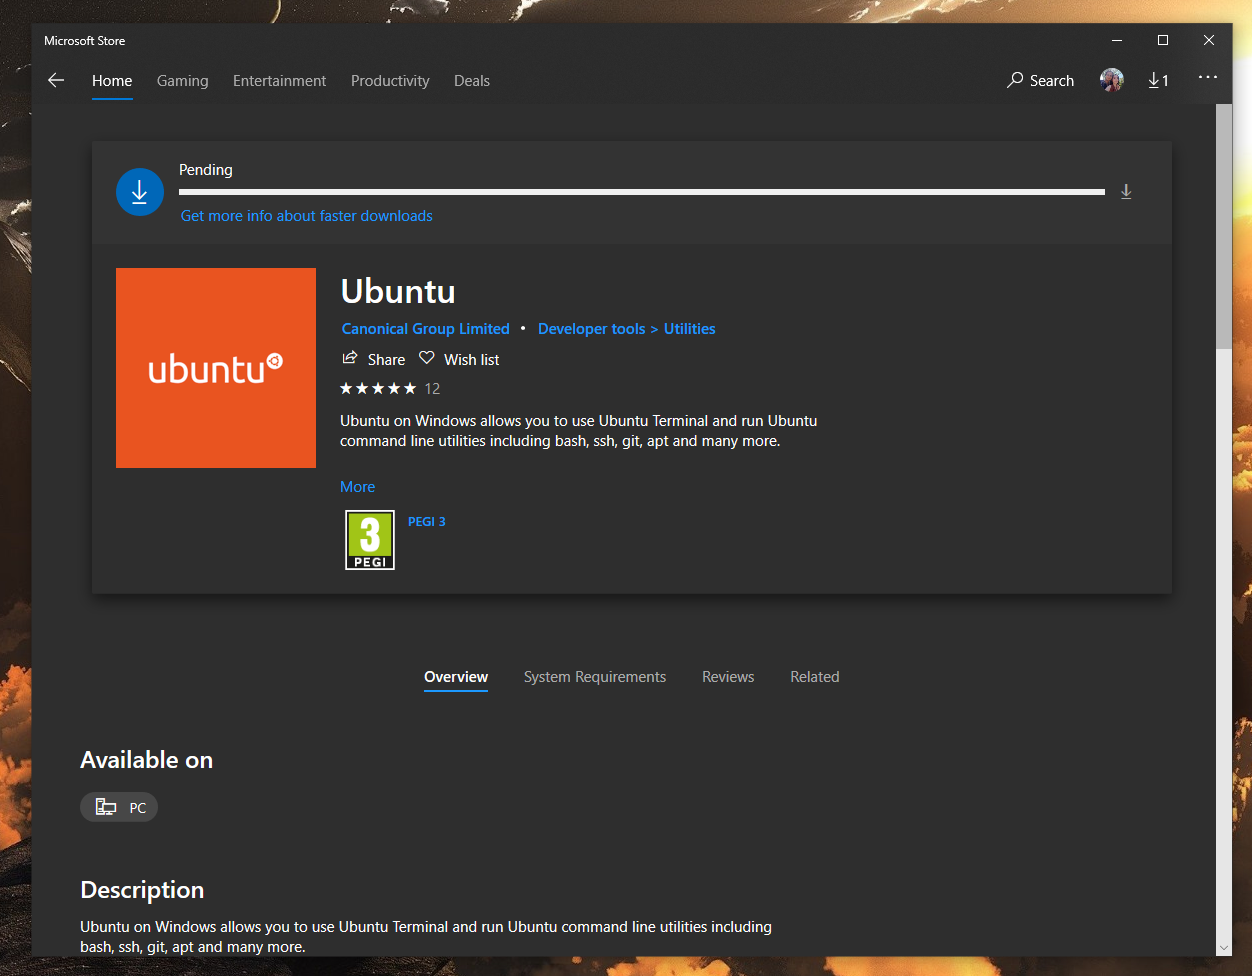Switch to the Productivity tab
1252x976 pixels.
(390, 81)
